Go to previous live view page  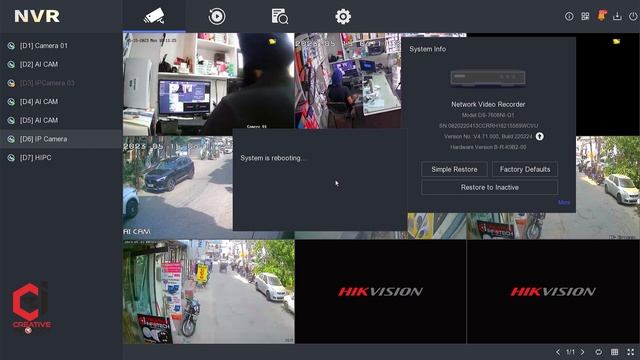[558, 352]
